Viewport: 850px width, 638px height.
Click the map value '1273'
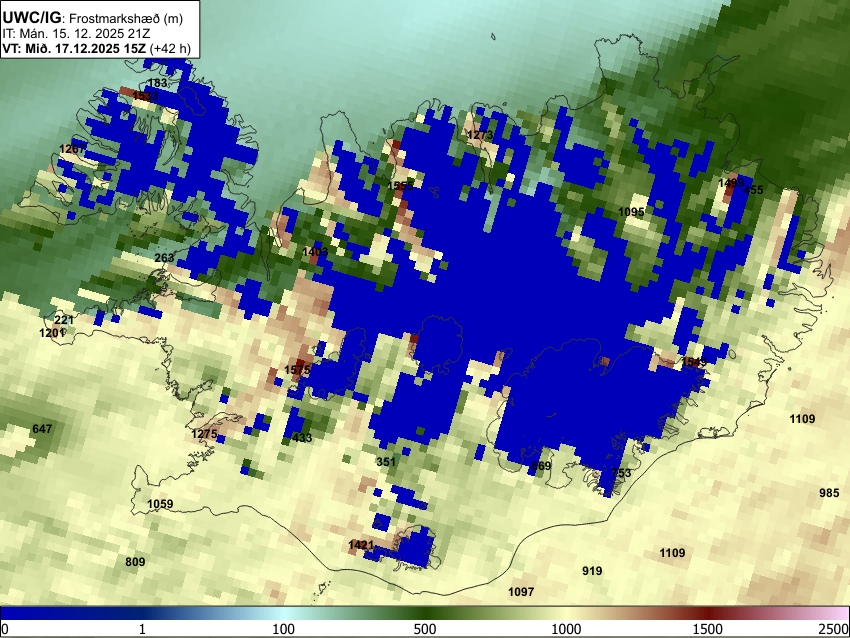tap(480, 134)
